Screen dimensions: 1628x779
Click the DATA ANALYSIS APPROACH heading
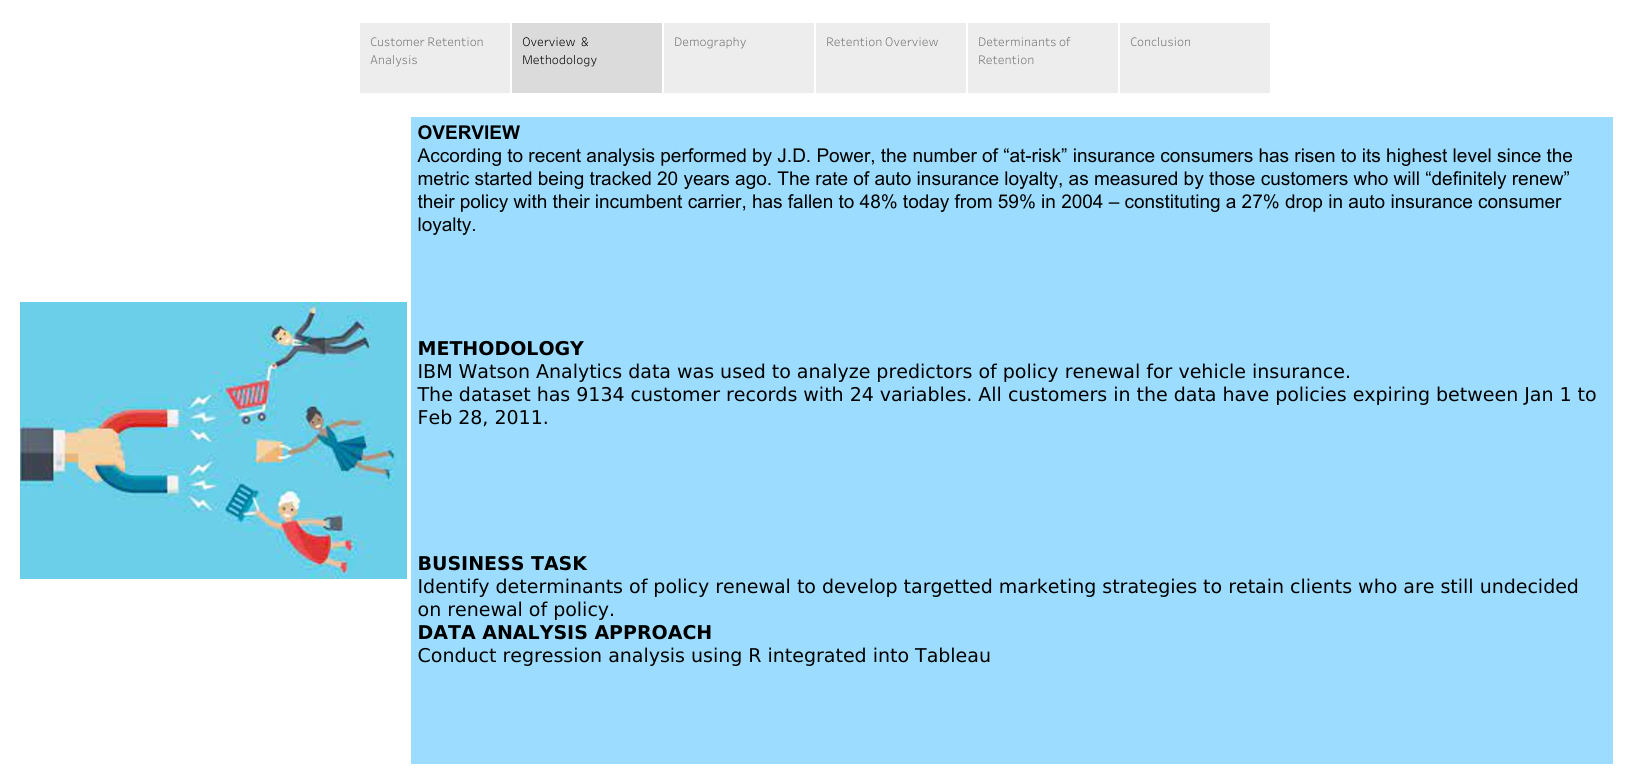click(564, 632)
